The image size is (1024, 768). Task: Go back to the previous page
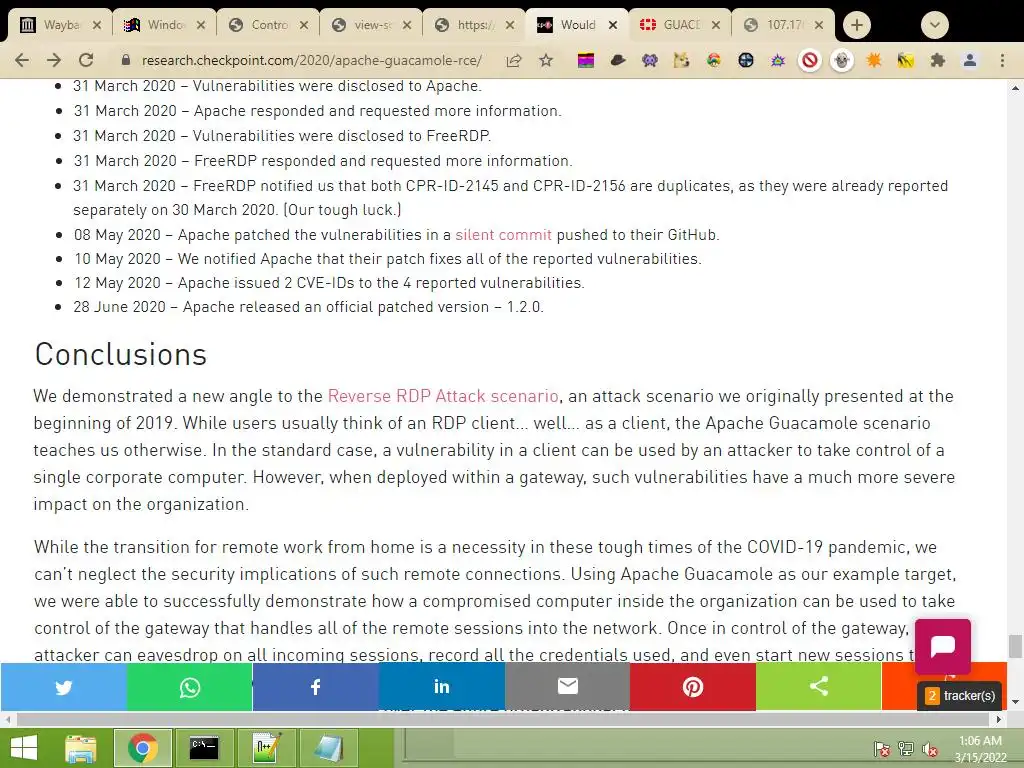pyautogui.click(x=22, y=60)
